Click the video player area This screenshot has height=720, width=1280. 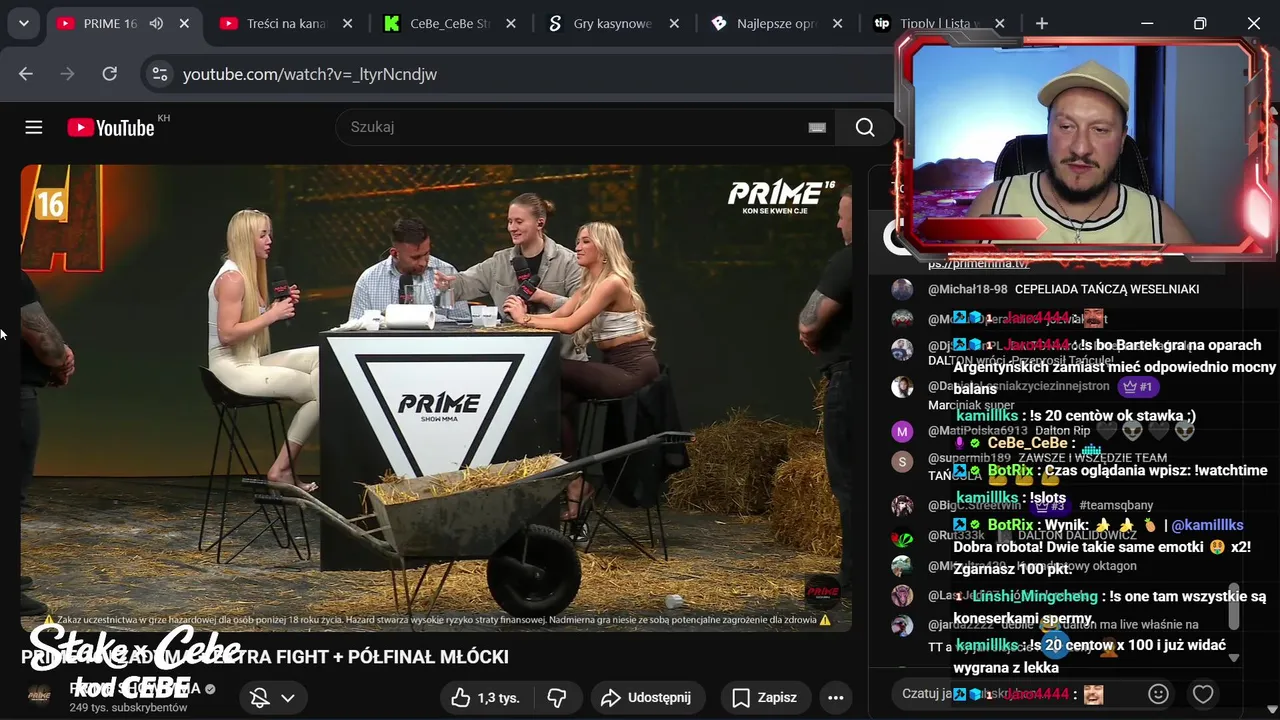click(436, 398)
